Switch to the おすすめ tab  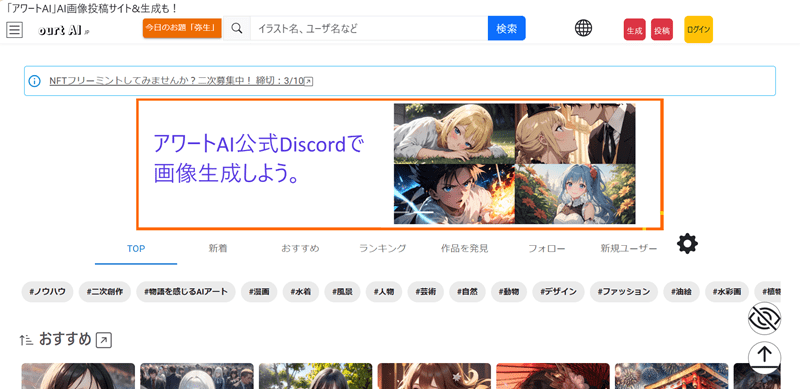300,249
